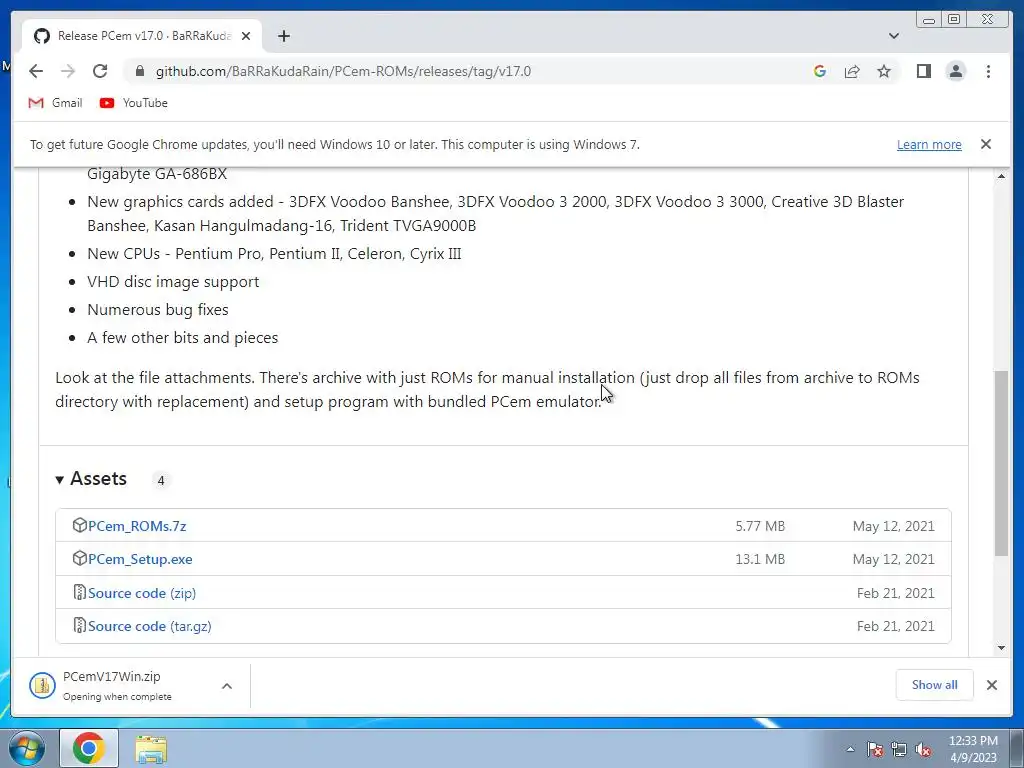
Task: Click the Learn more link
Action: coord(929,144)
